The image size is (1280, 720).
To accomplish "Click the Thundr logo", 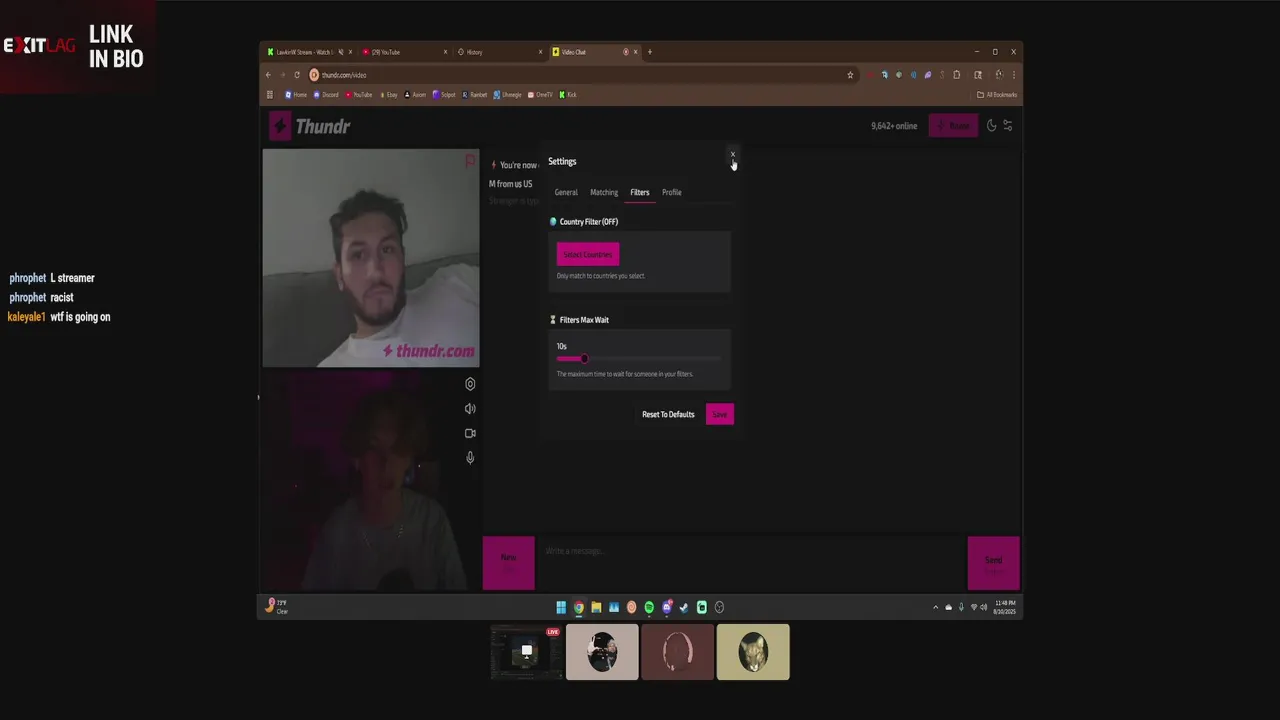I will click(310, 126).
